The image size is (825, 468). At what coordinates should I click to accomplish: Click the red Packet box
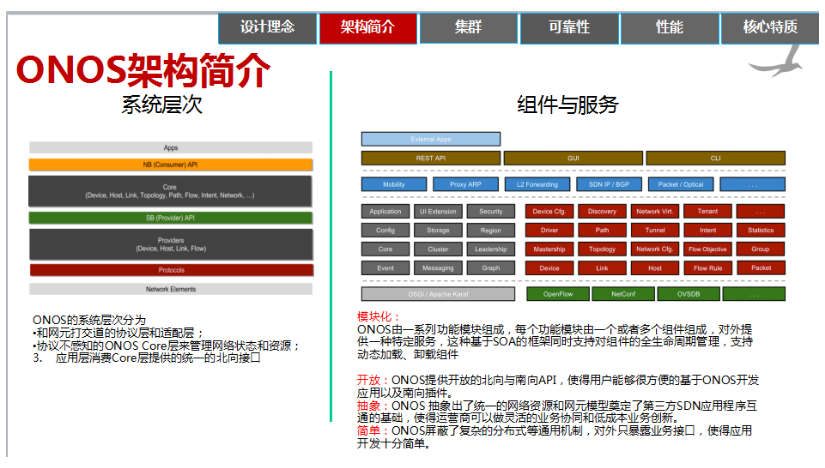pos(761,268)
